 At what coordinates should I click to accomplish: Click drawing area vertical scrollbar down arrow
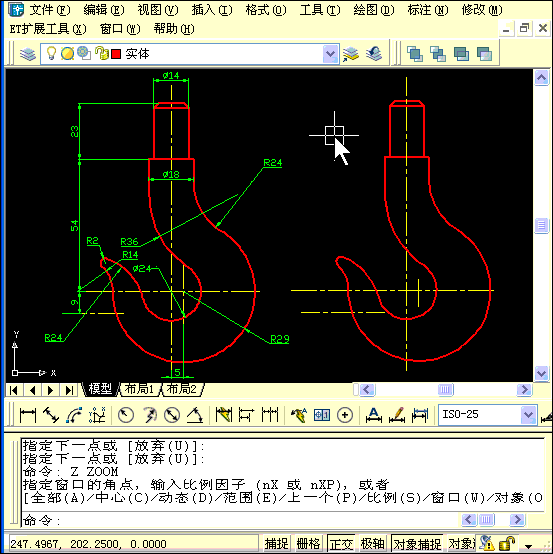coord(541,373)
